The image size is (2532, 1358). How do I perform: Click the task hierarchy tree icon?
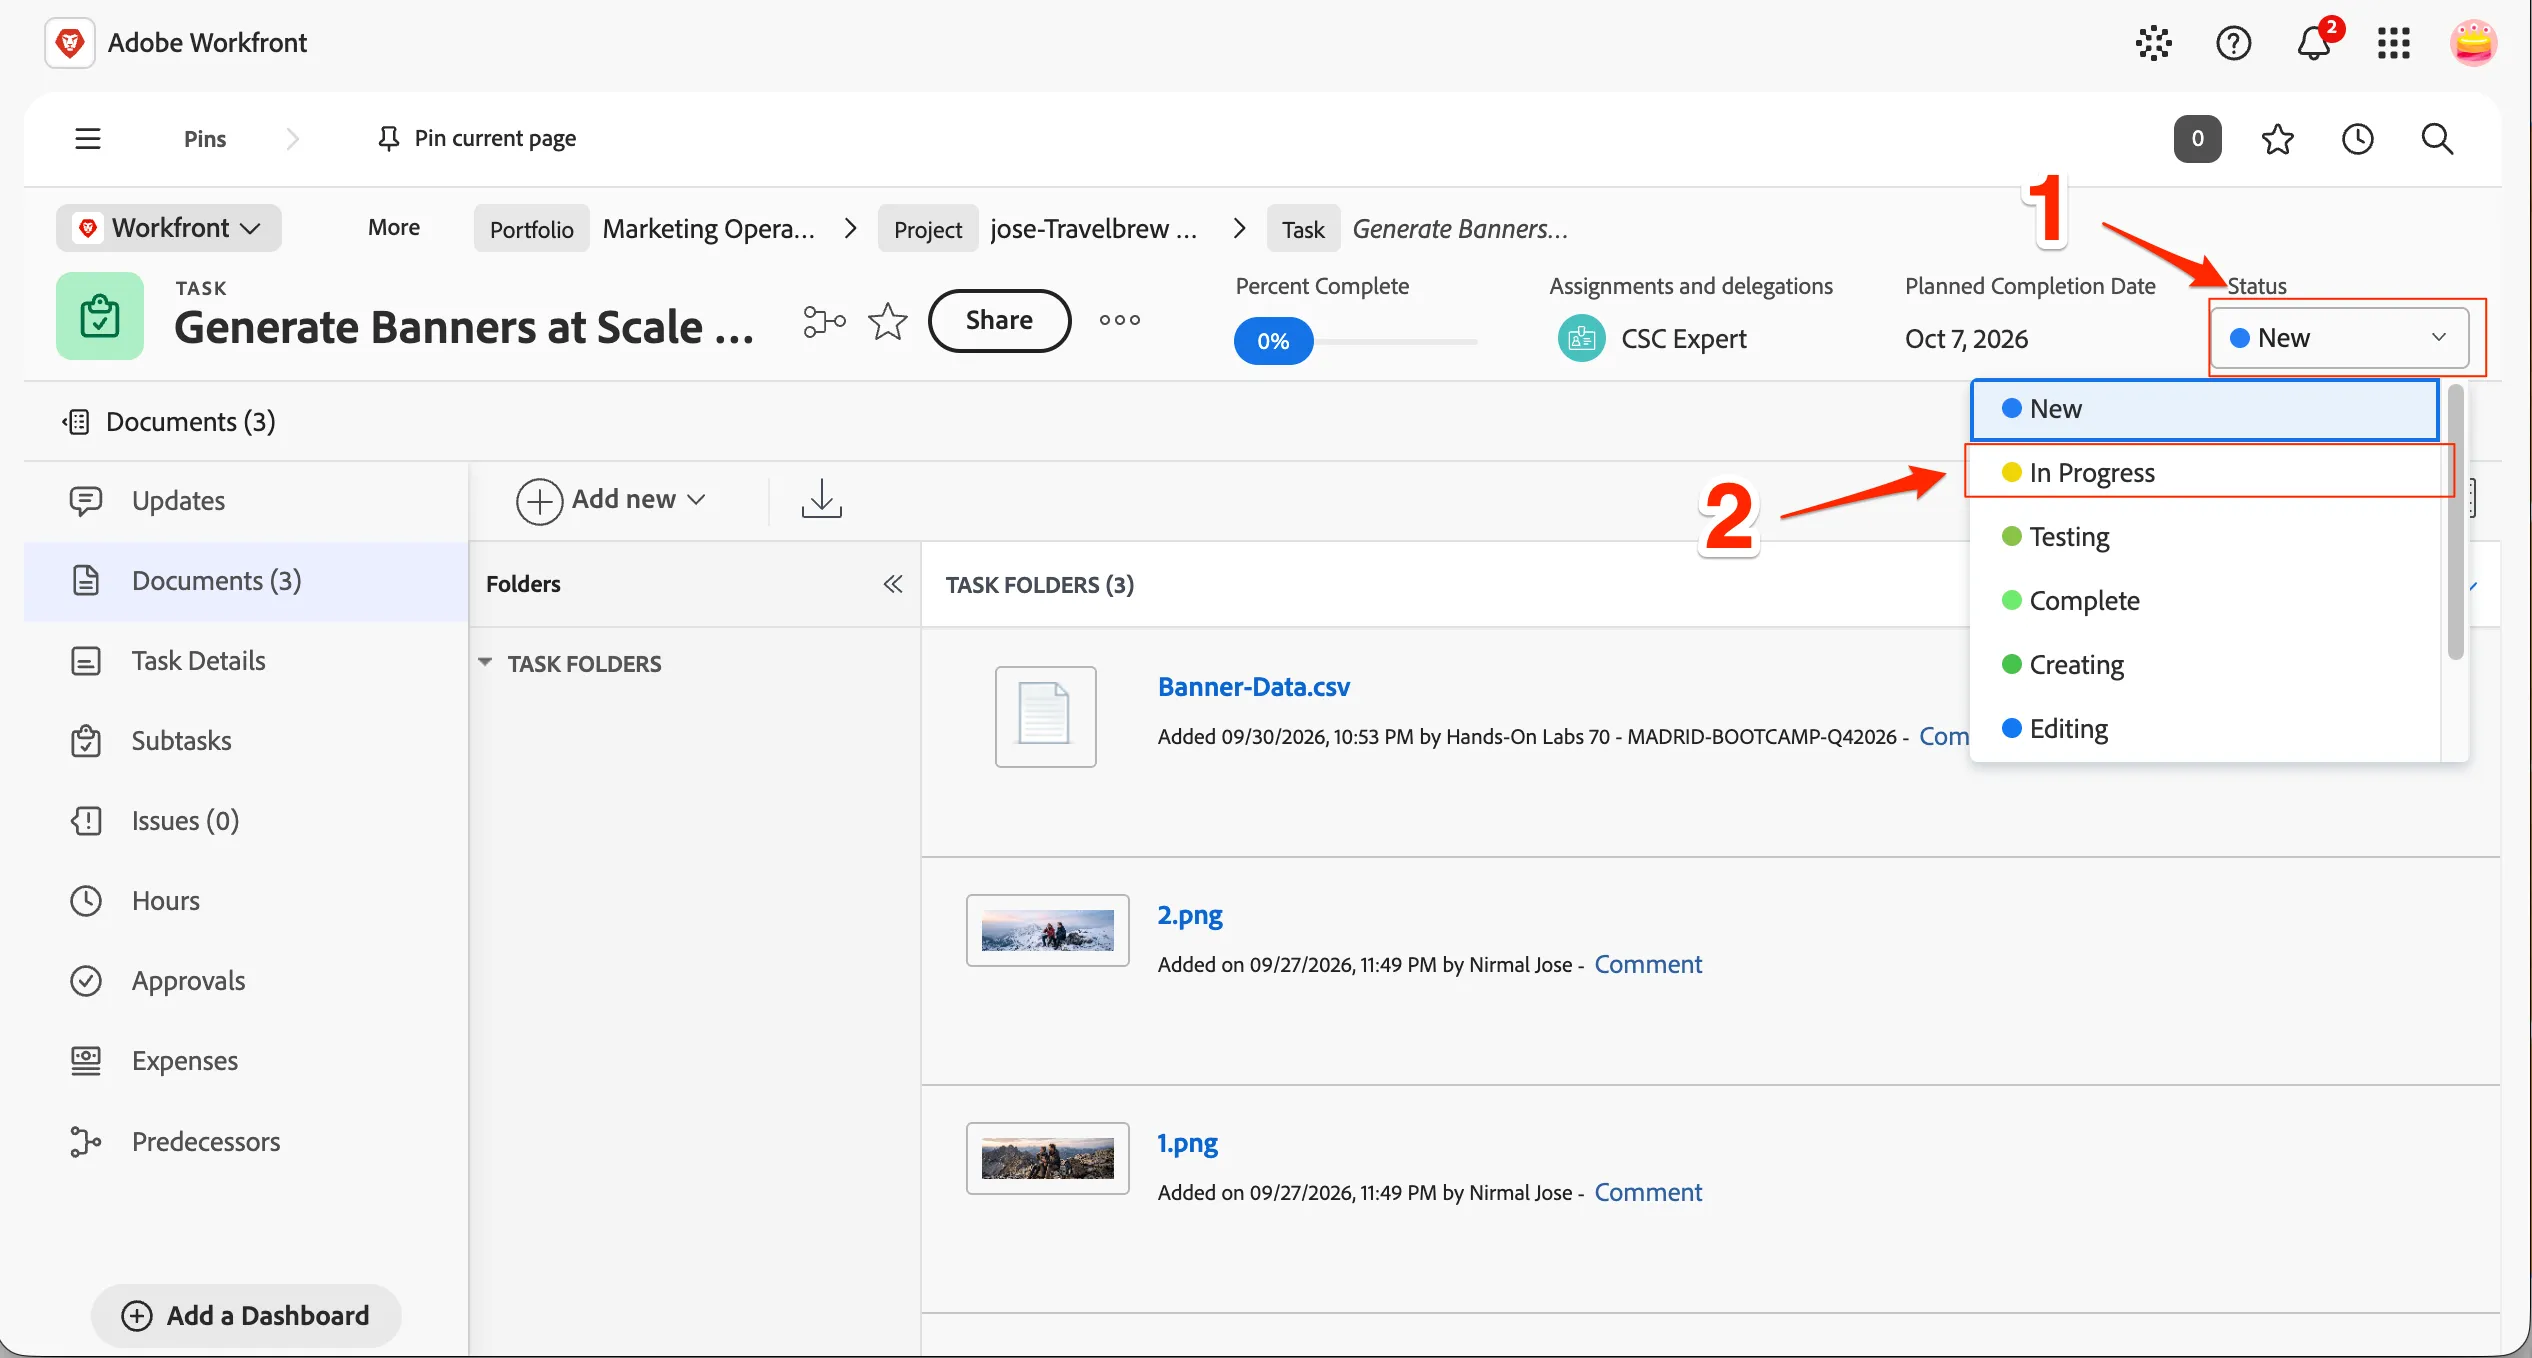coord(824,321)
